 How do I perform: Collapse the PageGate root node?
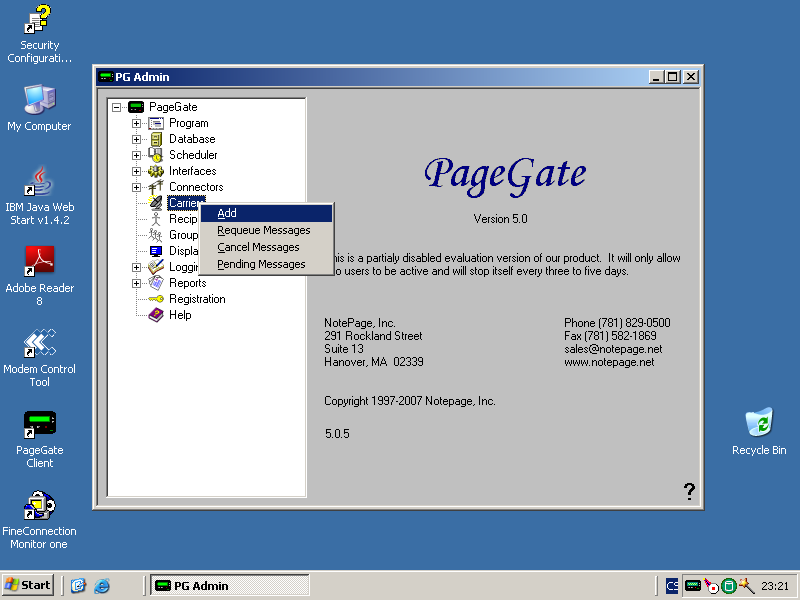point(117,107)
